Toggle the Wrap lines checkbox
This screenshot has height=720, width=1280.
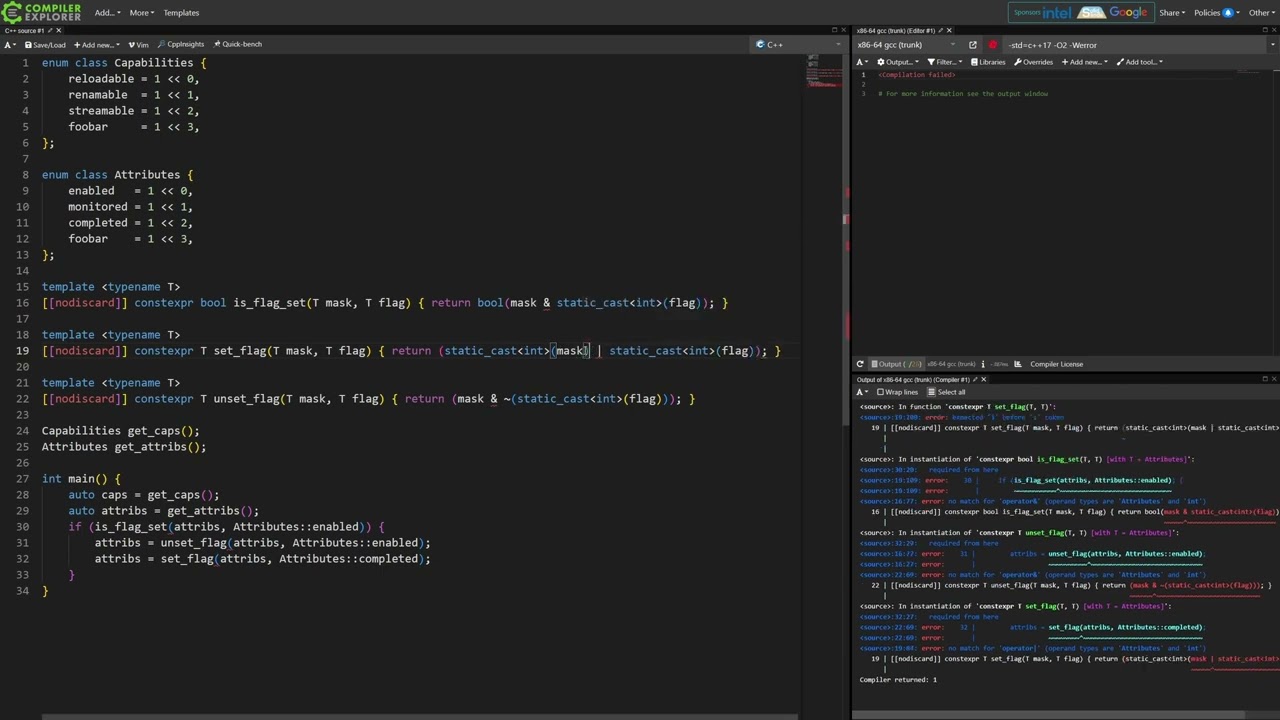[x=897, y=392]
